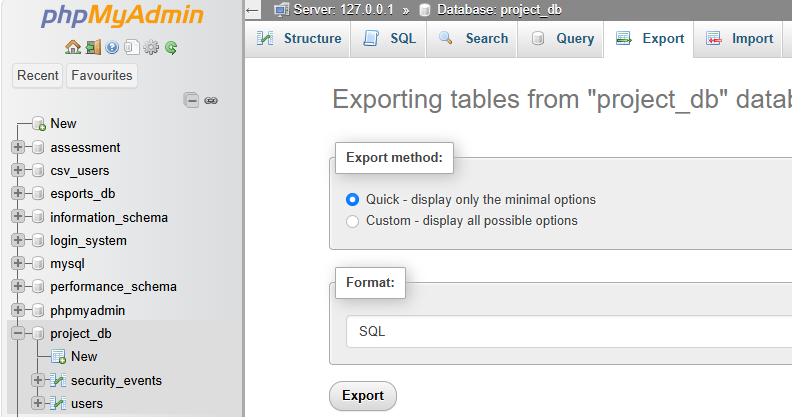This screenshot has height=417, width=792.
Task: Click the link with main panel icon
Action: click(x=211, y=100)
